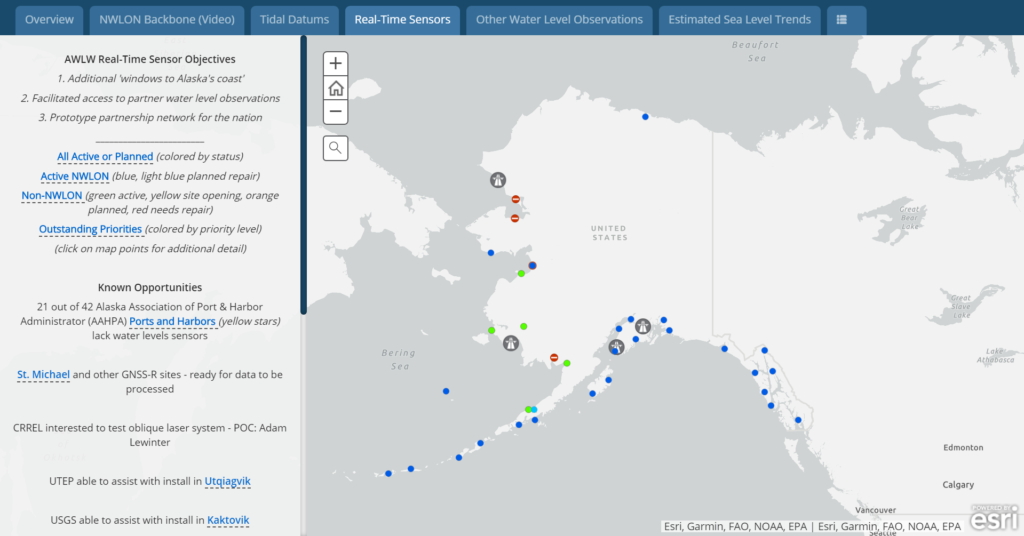This screenshot has height=536, width=1024.
Task: Click the Utqiagvik link
Action: tap(227, 481)
